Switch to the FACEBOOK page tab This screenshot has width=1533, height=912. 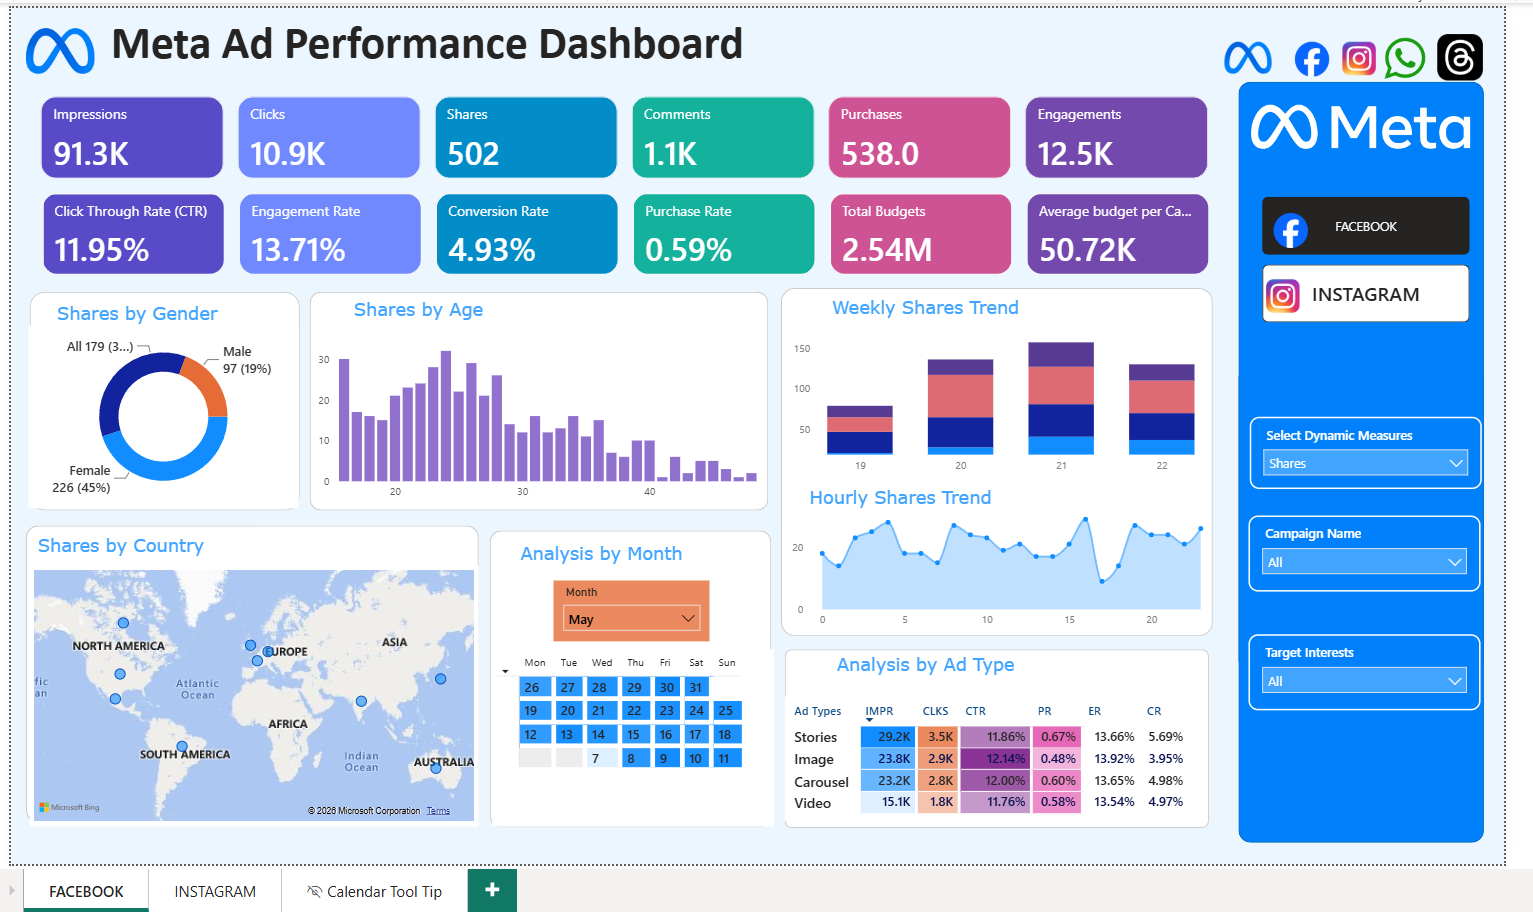(86, 891)
